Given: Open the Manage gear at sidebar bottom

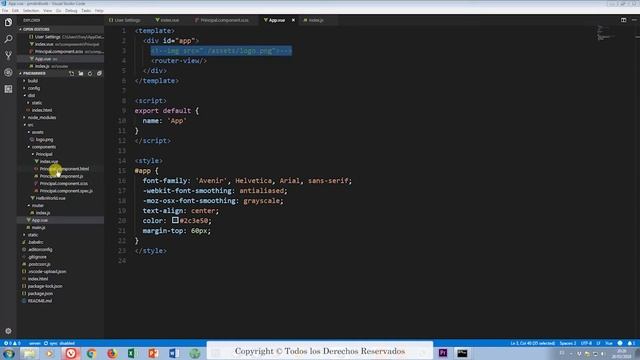Looking at the screenshot, I should click(8, 331).
